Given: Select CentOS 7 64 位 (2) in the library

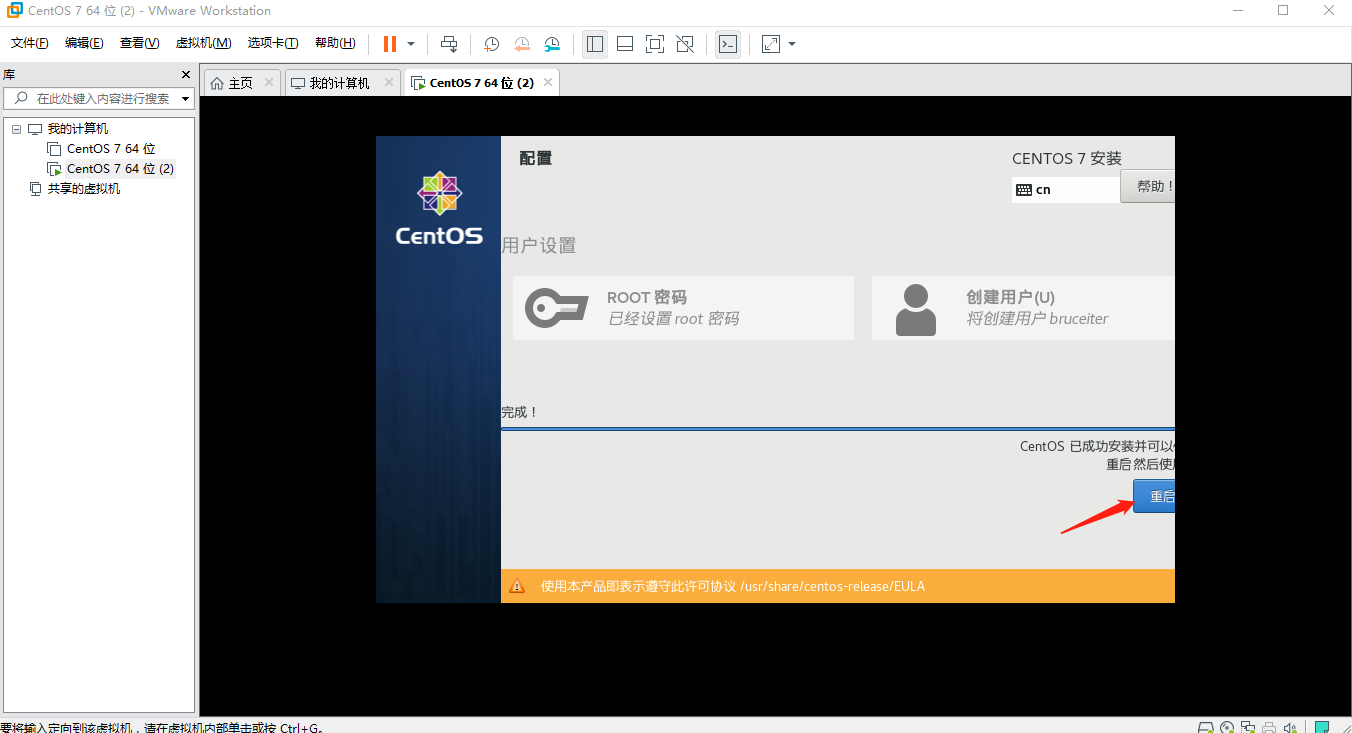Looking at the screenshot, I should (x=120, y=169).
